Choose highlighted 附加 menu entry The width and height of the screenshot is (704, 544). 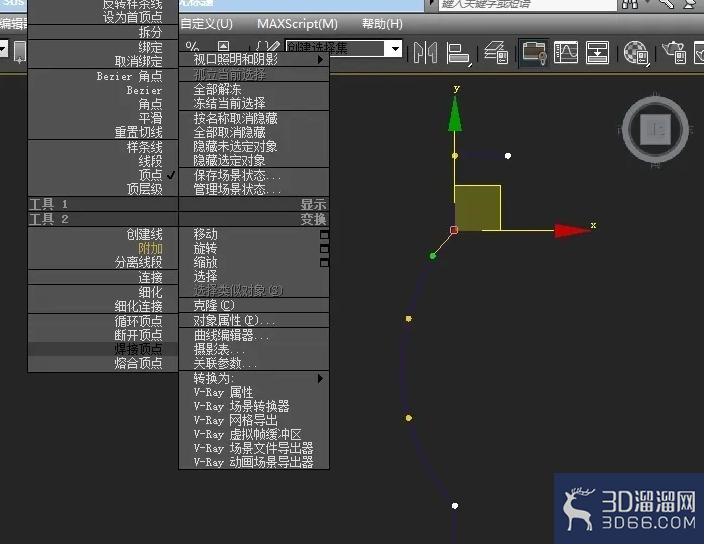(x=103, y=248)
